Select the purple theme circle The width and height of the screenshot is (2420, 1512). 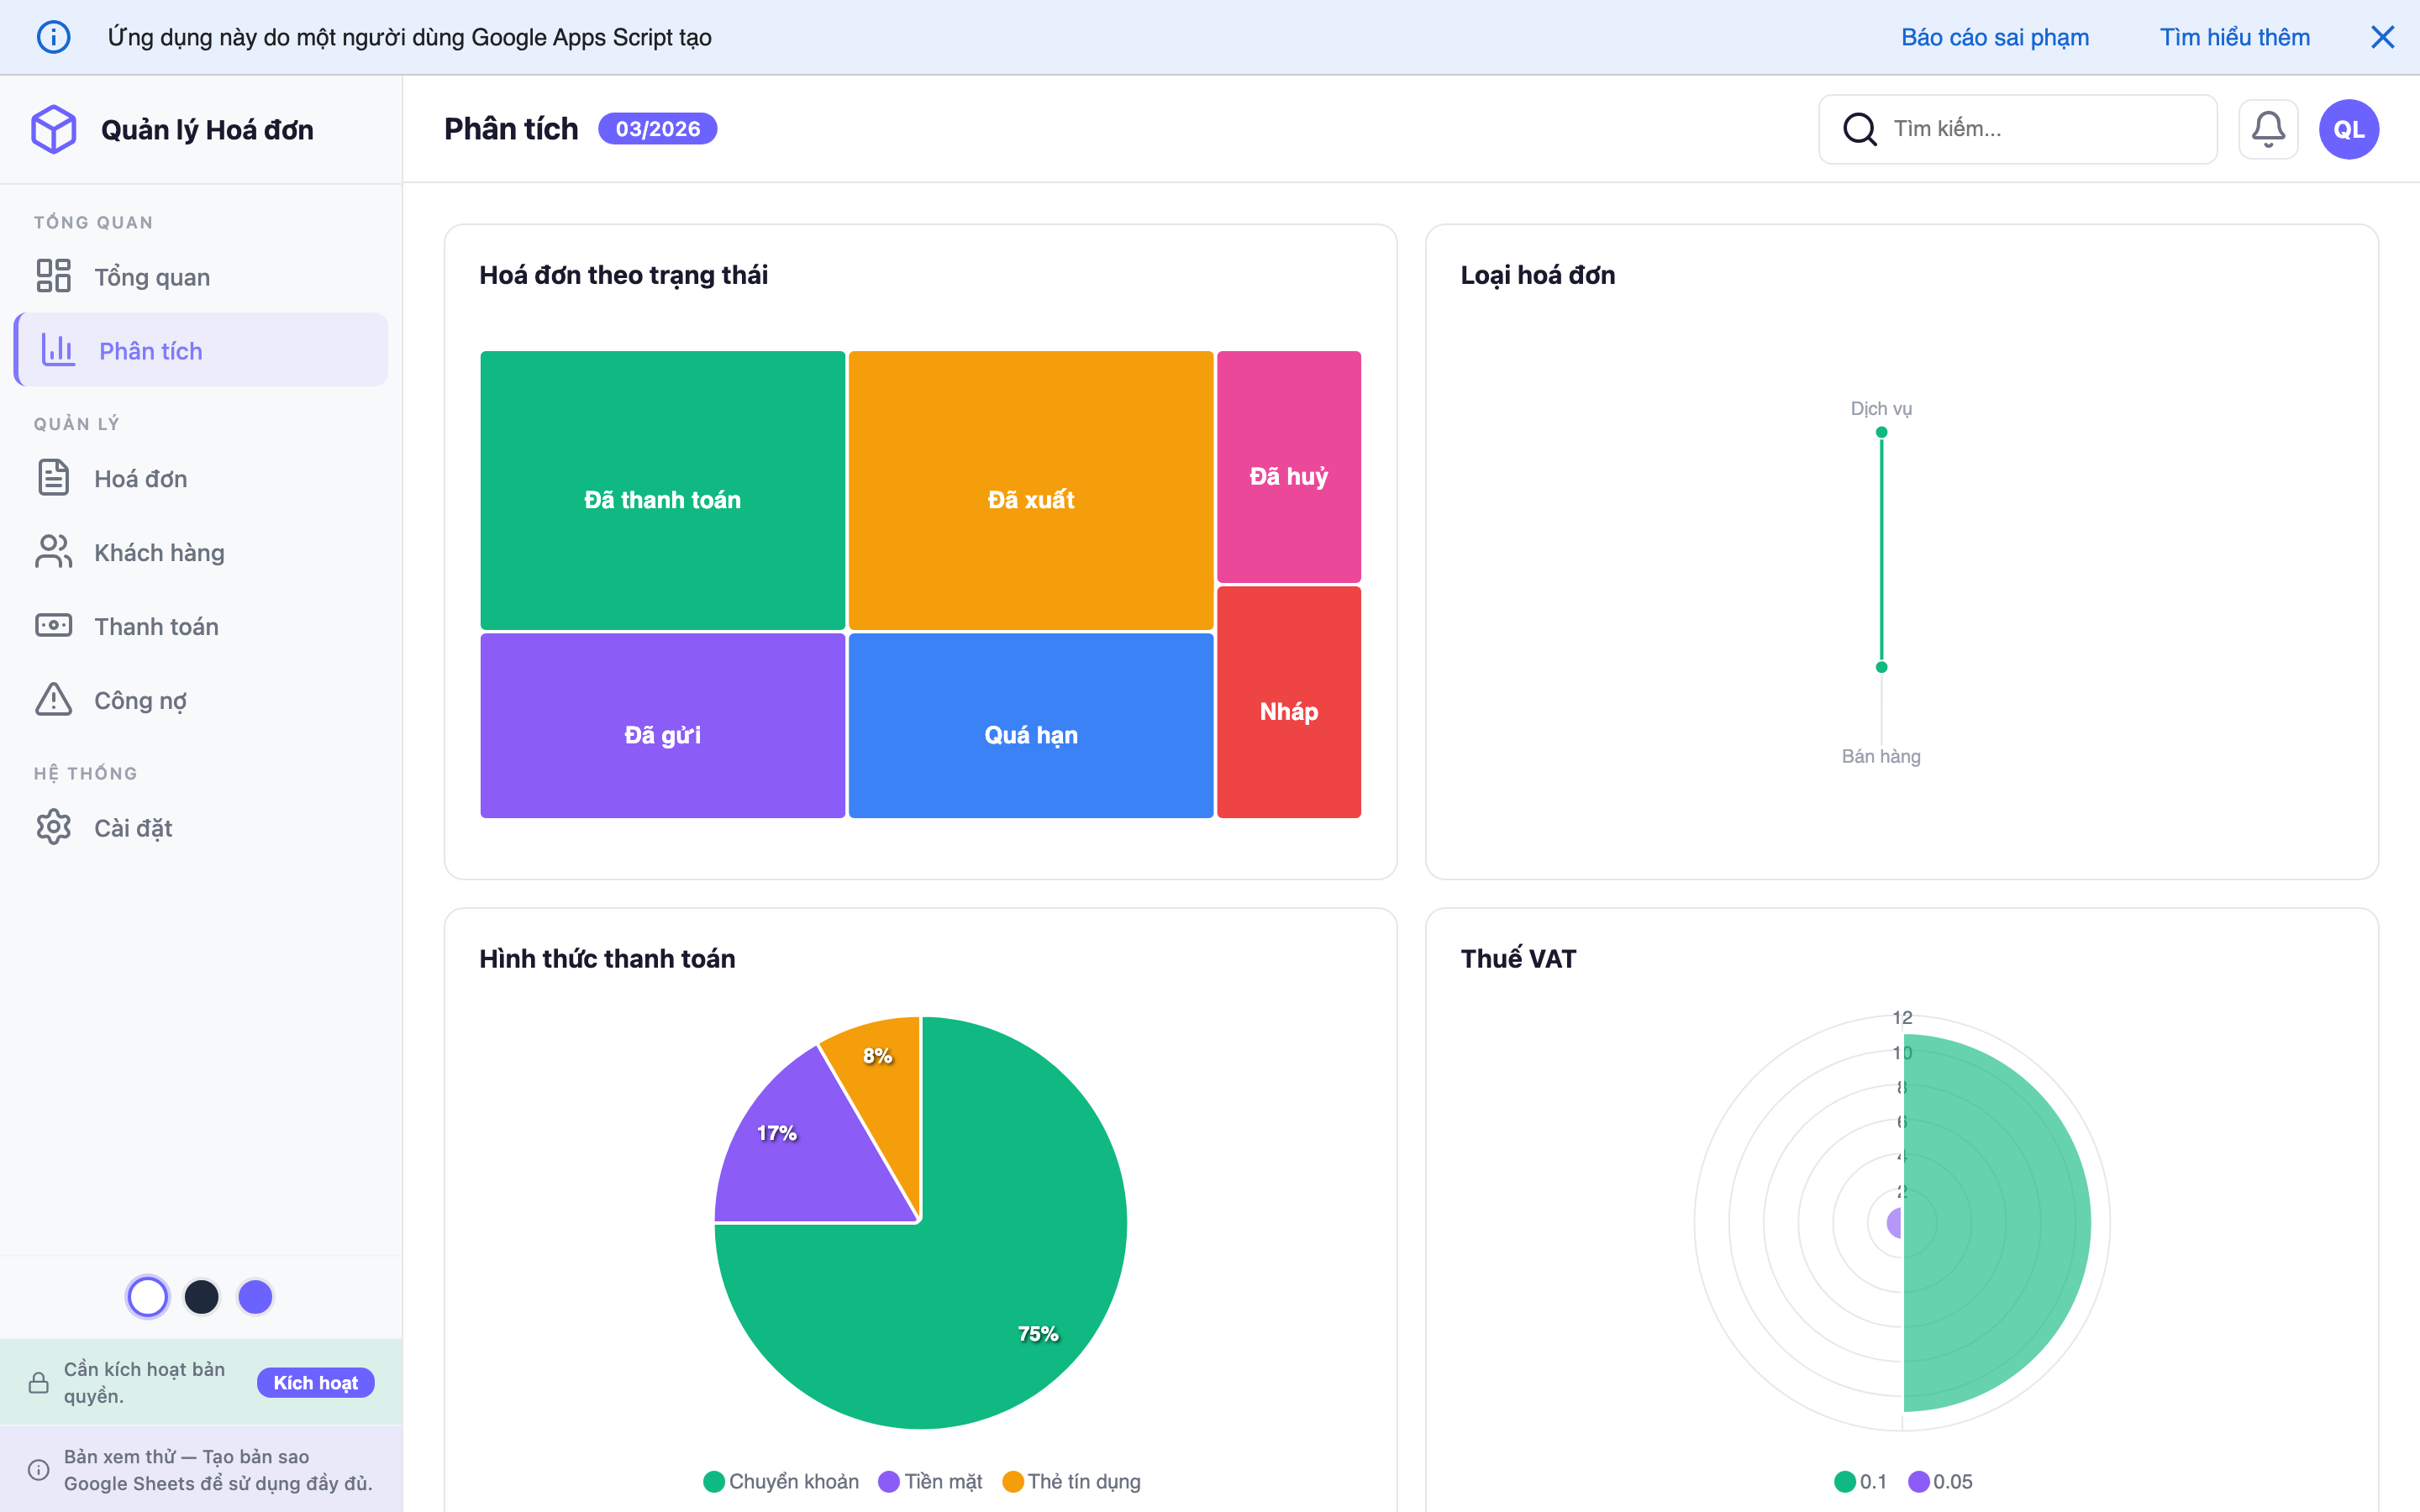click(x=256, y=1296)
